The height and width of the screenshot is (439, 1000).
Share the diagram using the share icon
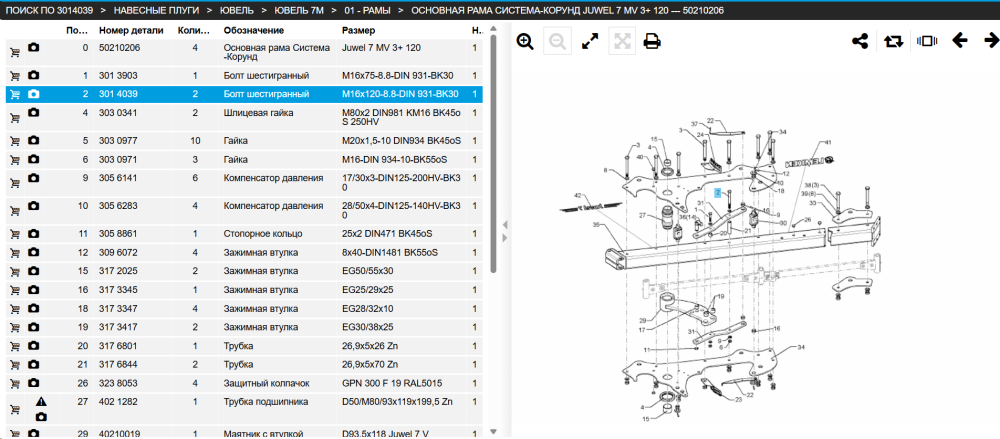pos(860,41)
